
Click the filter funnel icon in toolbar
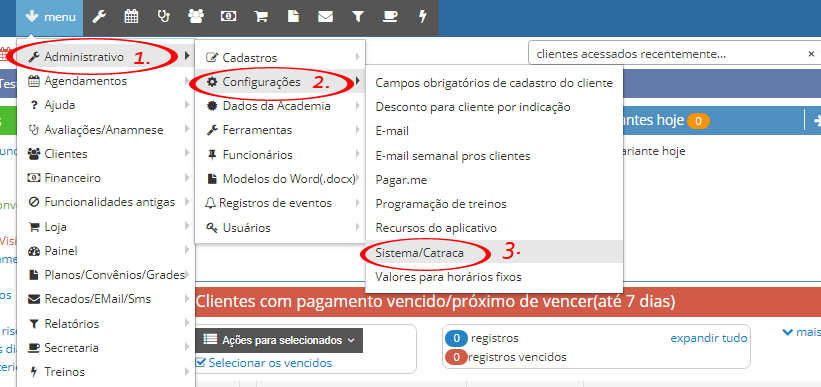pos(358,17)
